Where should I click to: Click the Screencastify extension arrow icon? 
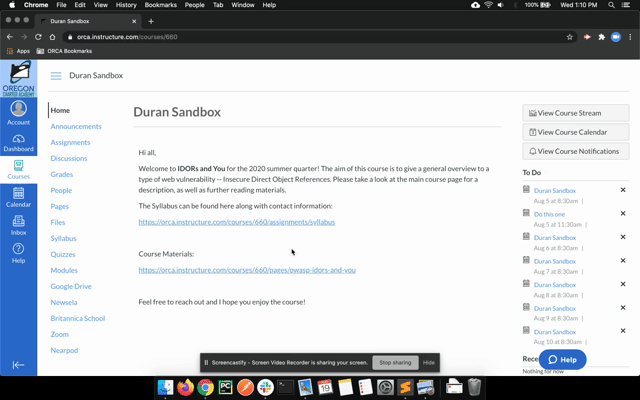[x=587, y=37]
